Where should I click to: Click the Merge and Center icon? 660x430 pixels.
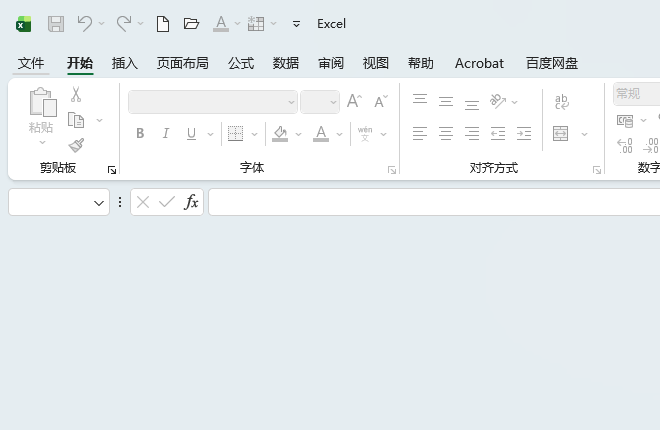tap(561, 134)
